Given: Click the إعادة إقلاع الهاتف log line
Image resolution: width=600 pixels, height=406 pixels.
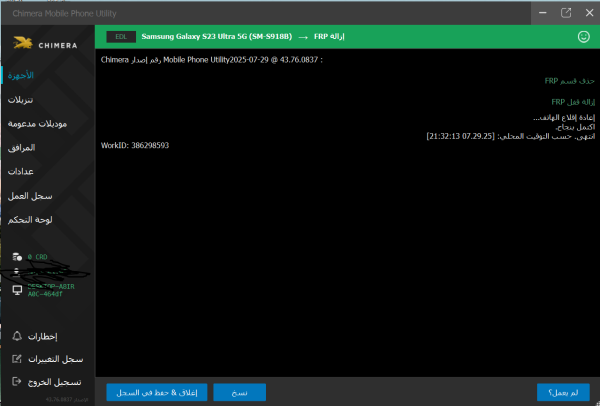Looking at the screenshot, I should click(x=564, y=117).
